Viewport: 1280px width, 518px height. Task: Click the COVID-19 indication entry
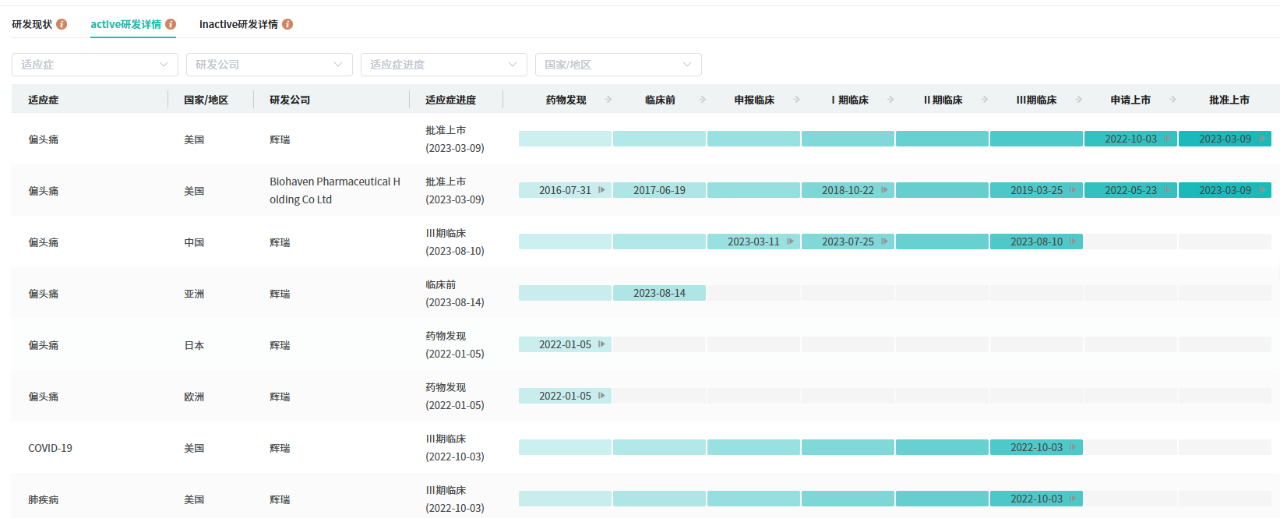[50, 448]
